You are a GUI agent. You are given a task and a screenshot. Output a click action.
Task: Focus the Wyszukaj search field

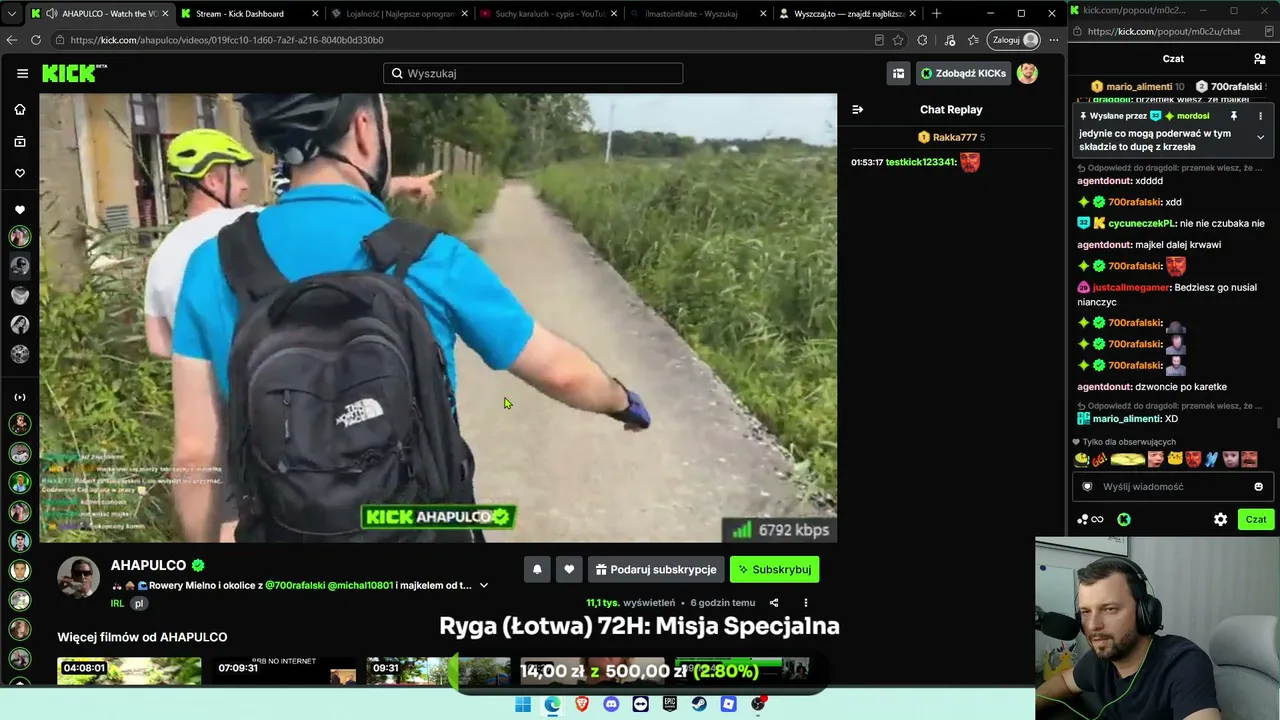[533, 73]
